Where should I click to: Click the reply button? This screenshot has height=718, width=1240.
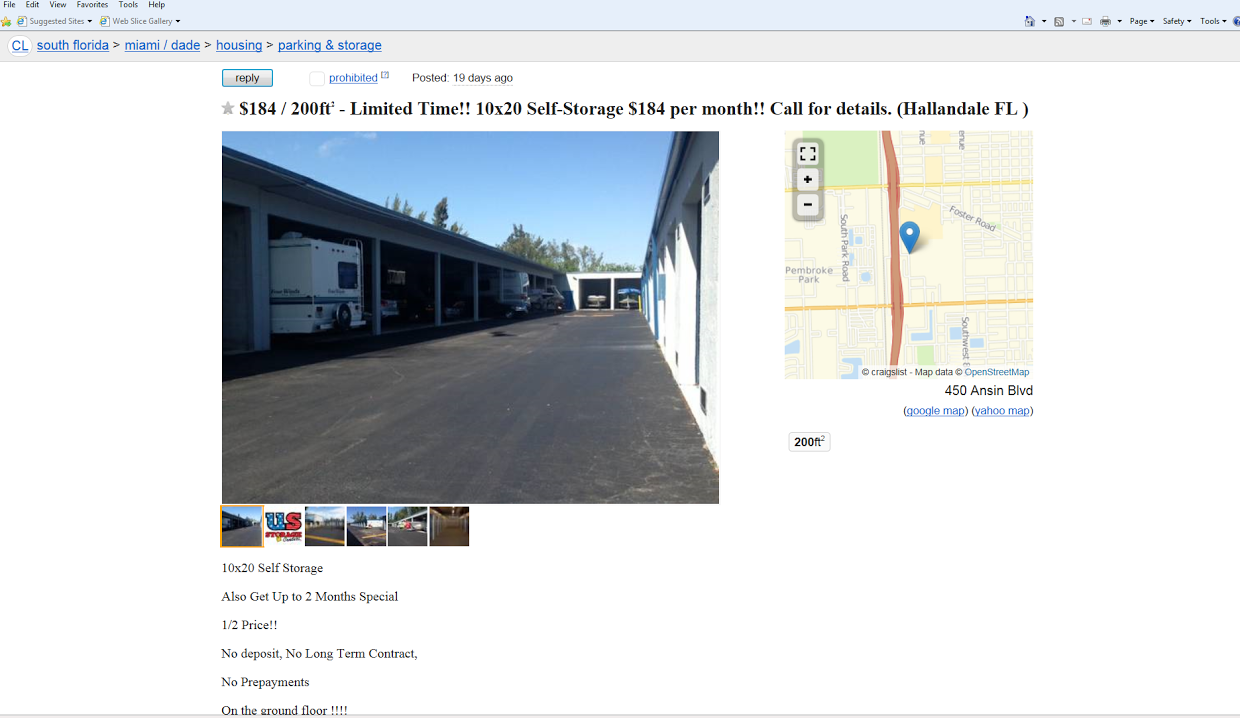pos(247,78)
